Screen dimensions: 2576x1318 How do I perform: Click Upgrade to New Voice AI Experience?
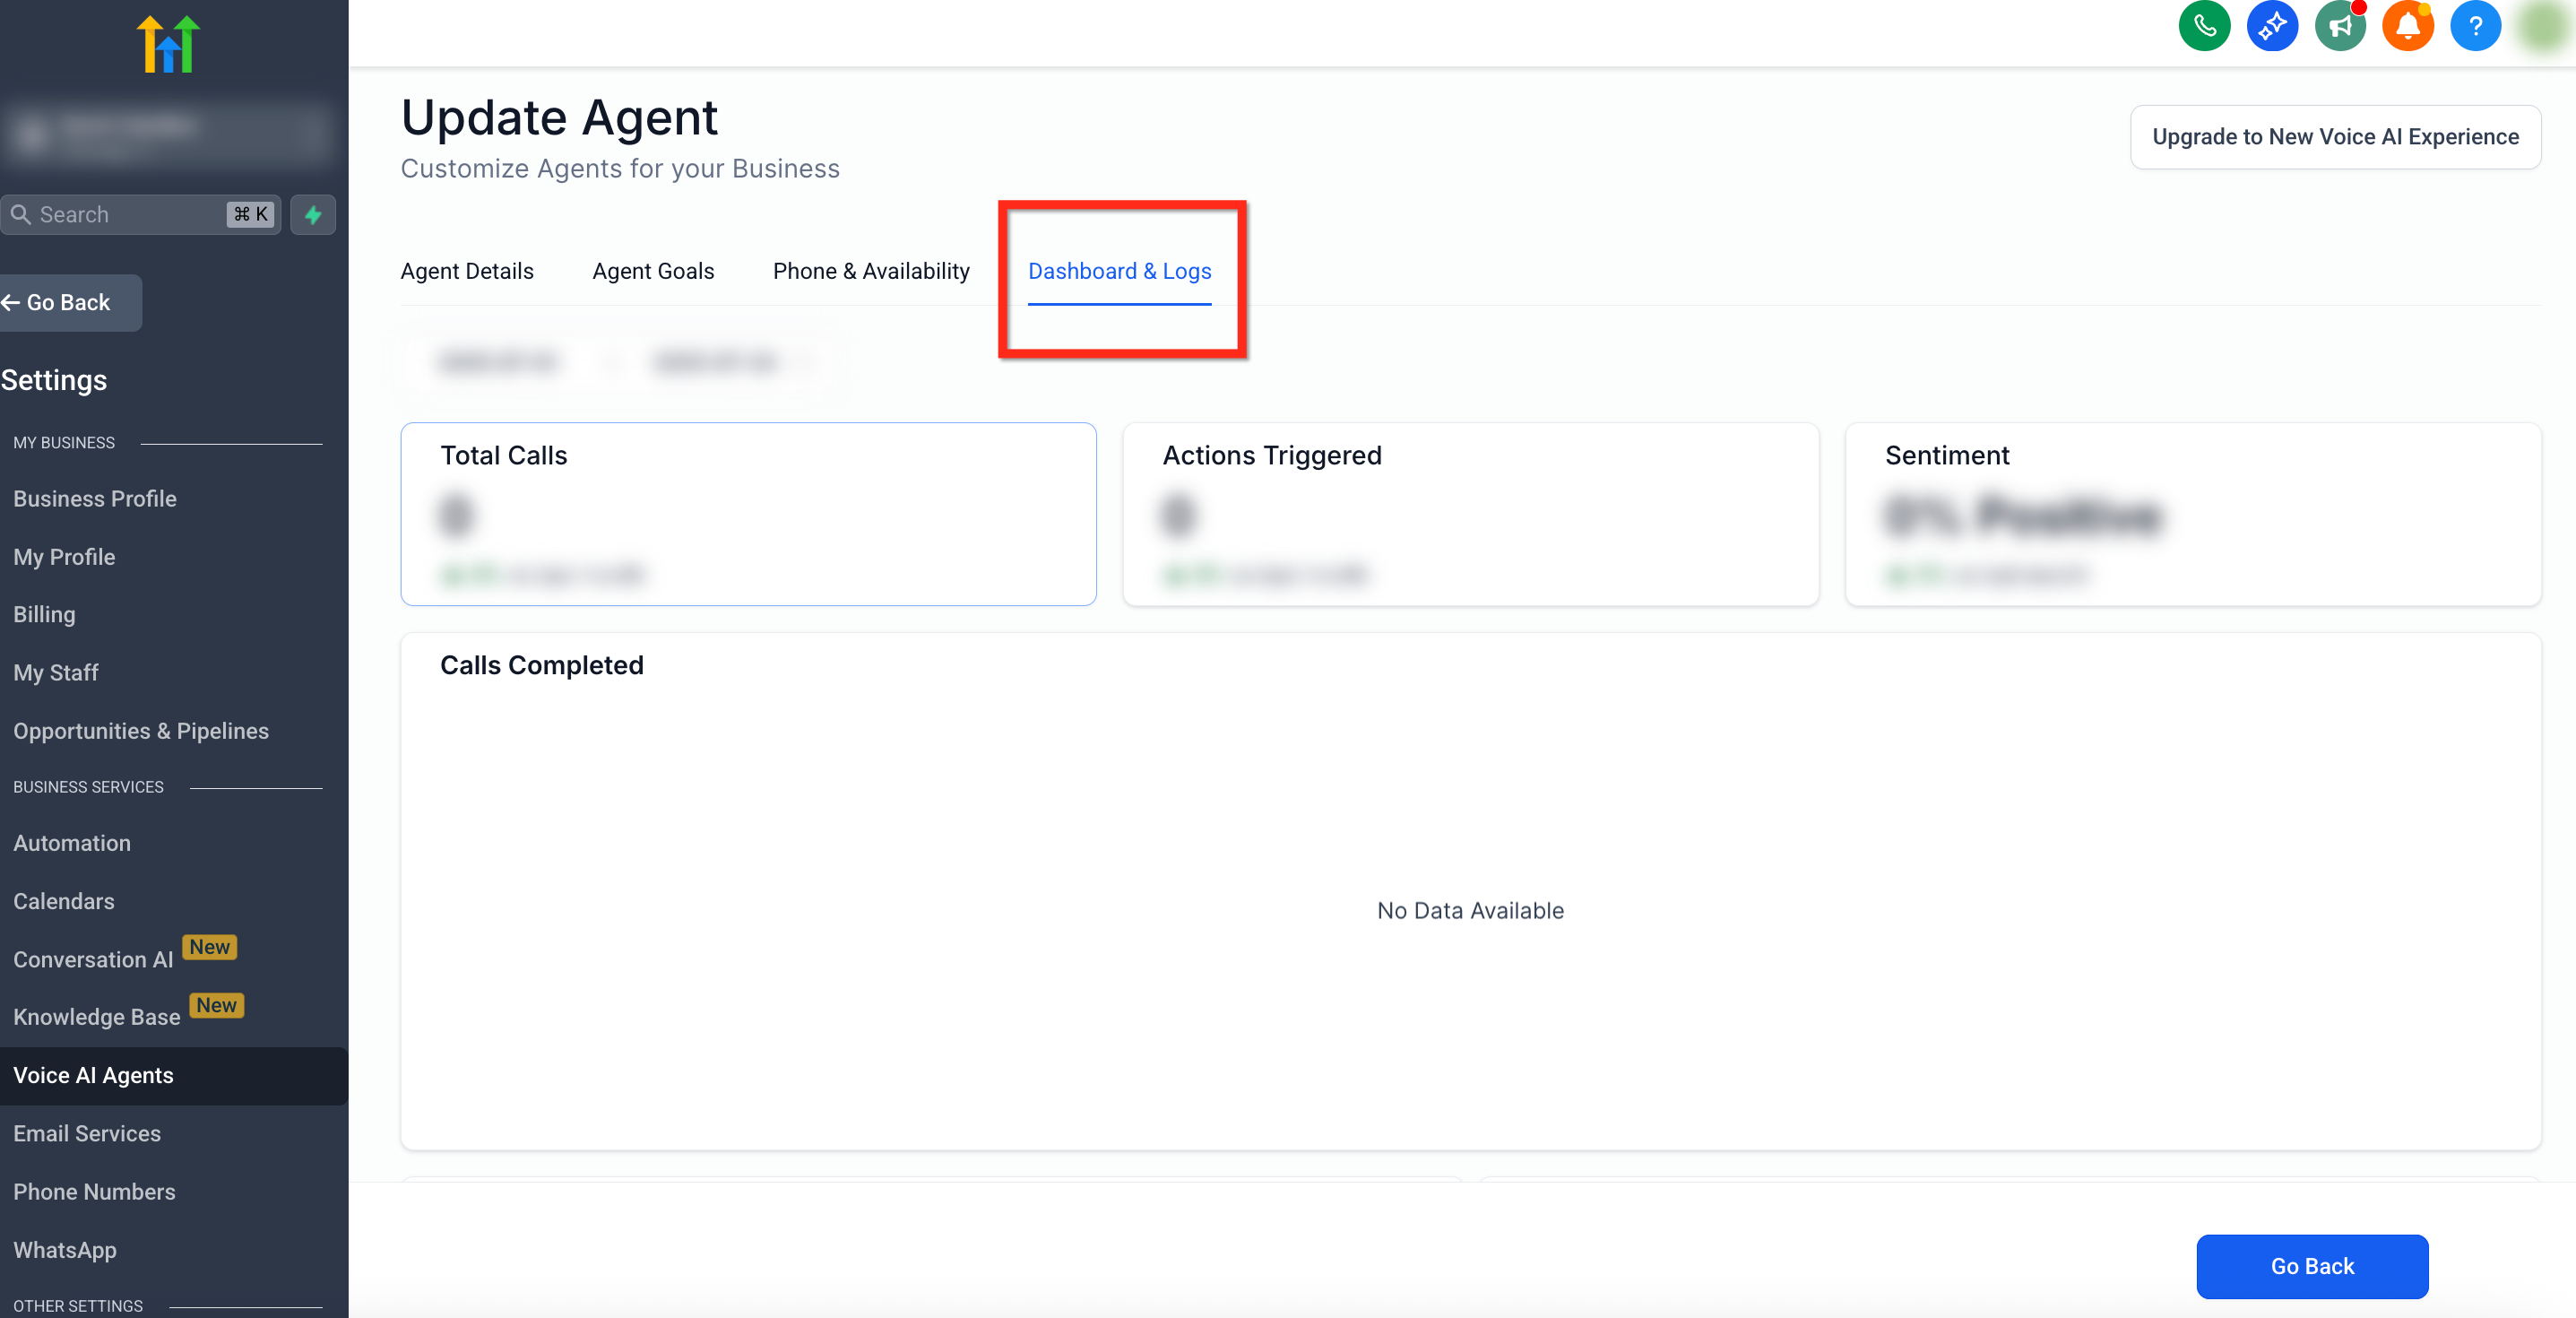[2335, 137]
